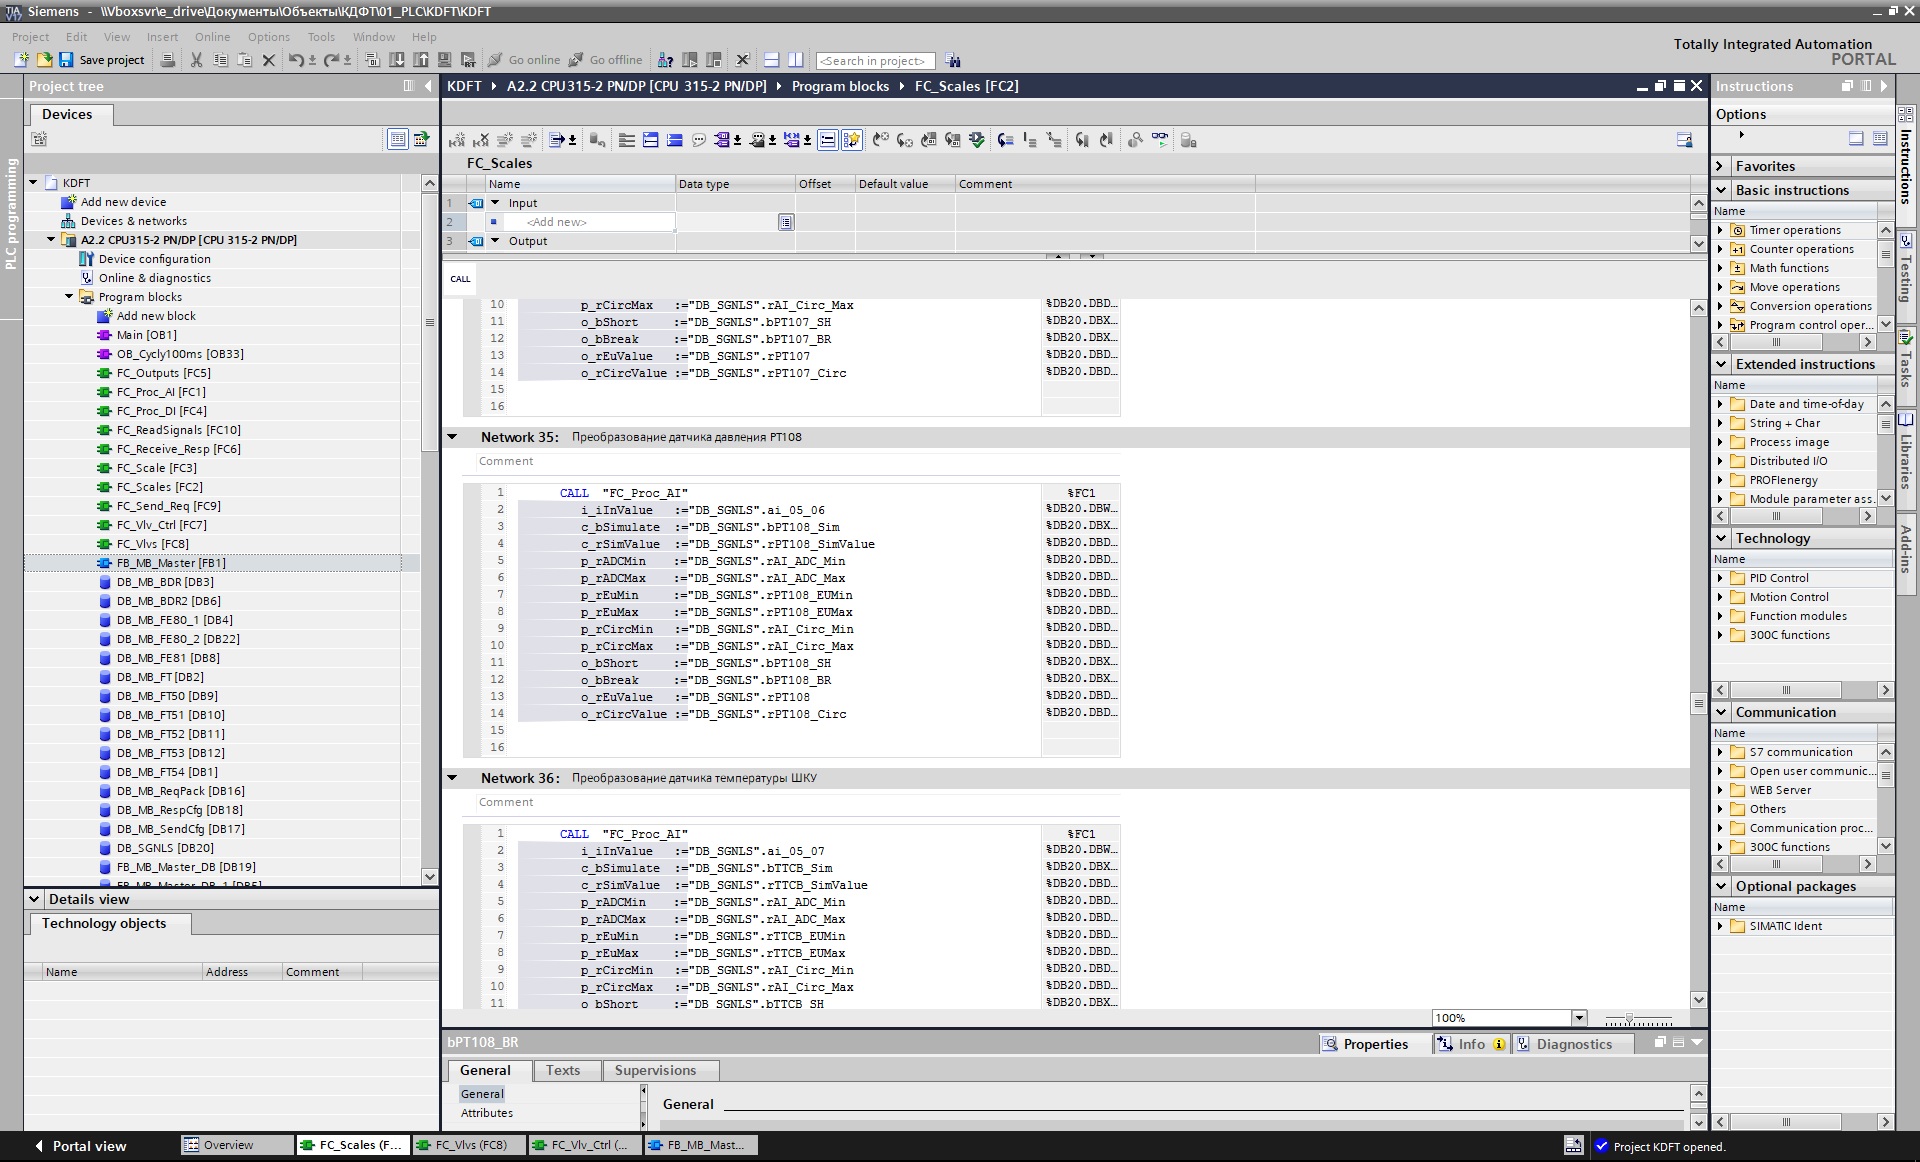Click the monitoring on/off glasses icon
Image resolution: width=1920 pixels, height=1162 pixels.
[1159, 140]
